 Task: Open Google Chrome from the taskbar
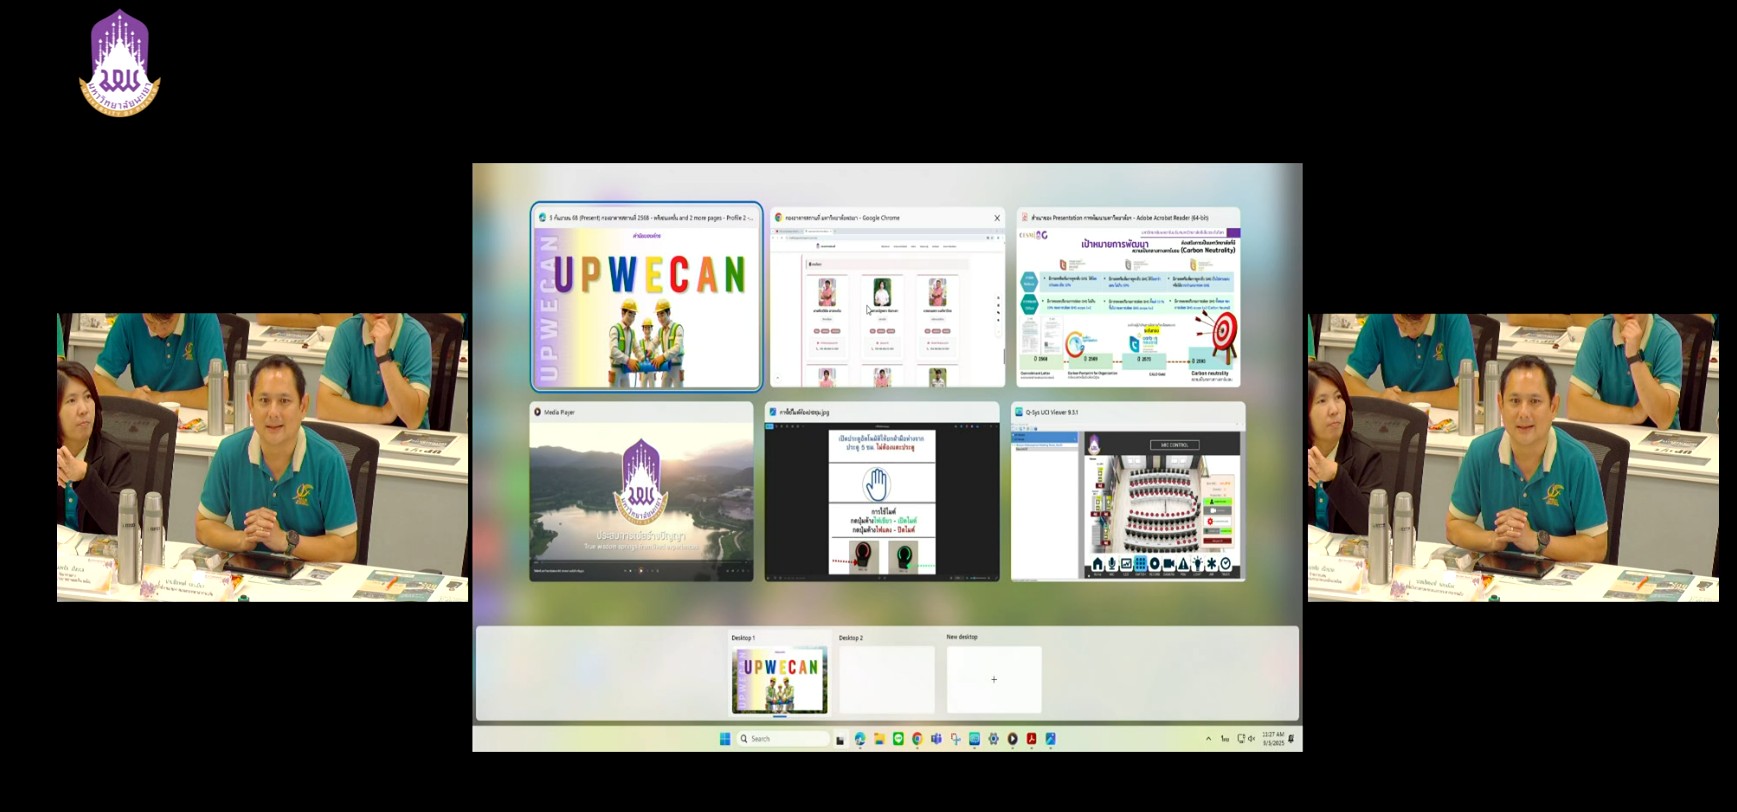pos(917,739)
